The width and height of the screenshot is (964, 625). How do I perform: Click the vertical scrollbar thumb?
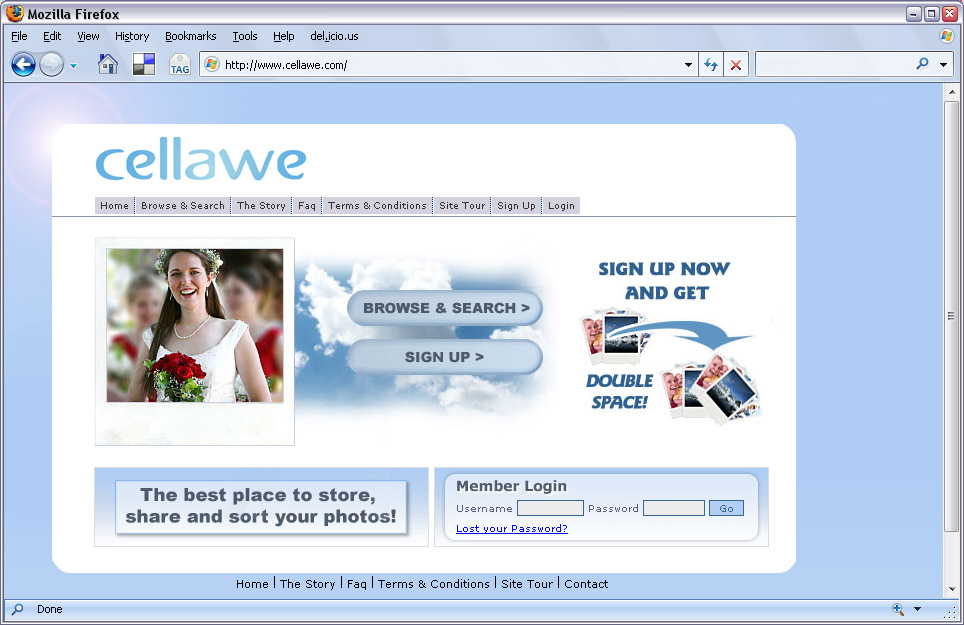pyautogui.click(x=952, y=316)
